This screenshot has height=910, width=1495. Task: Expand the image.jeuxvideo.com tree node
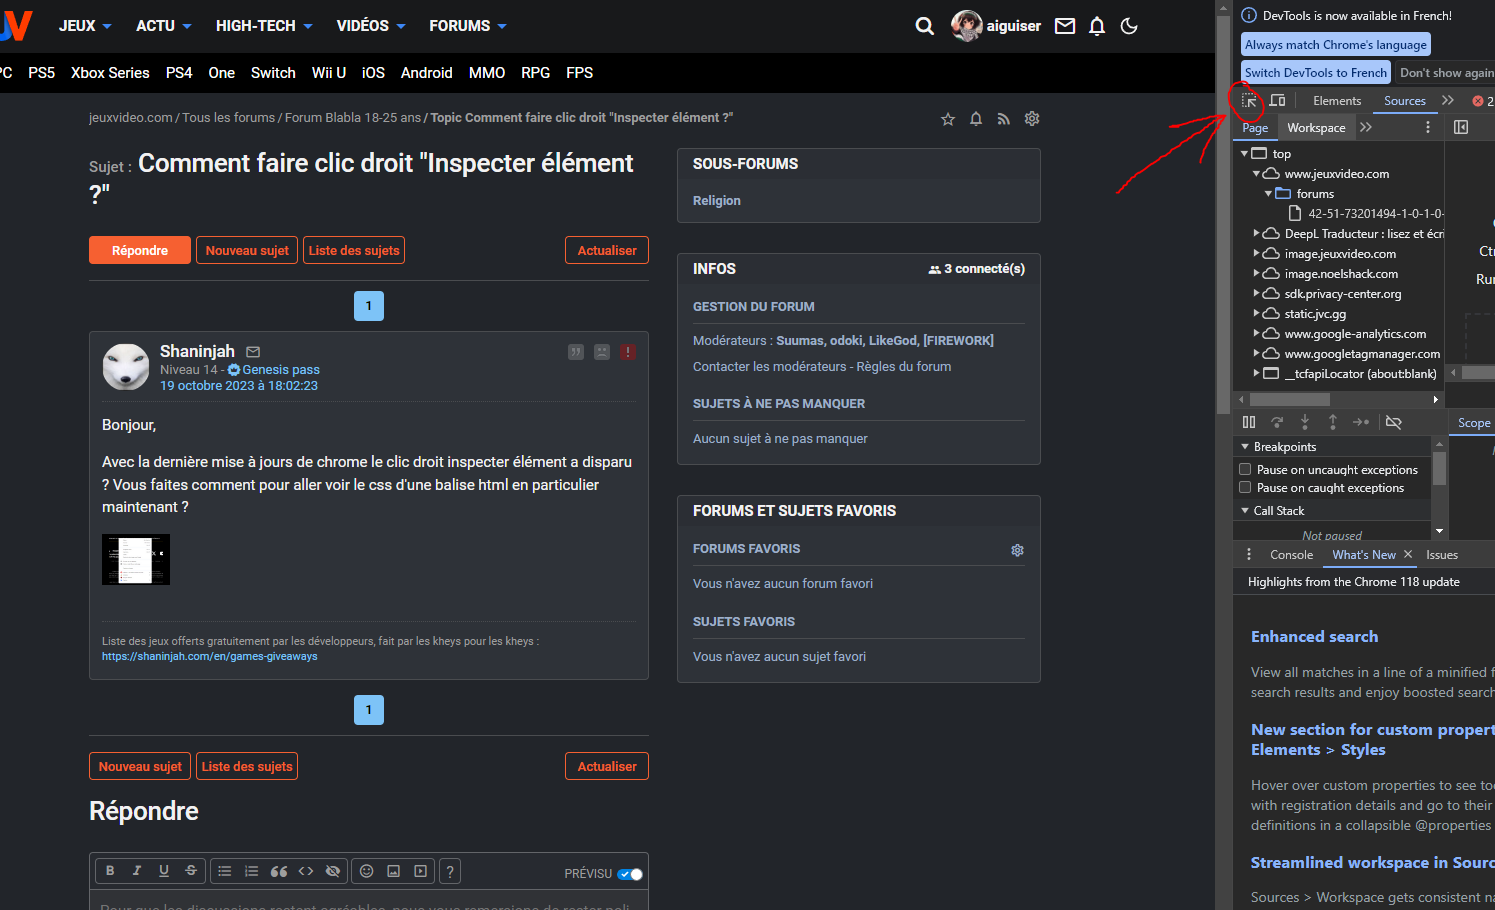[1257, 254]
